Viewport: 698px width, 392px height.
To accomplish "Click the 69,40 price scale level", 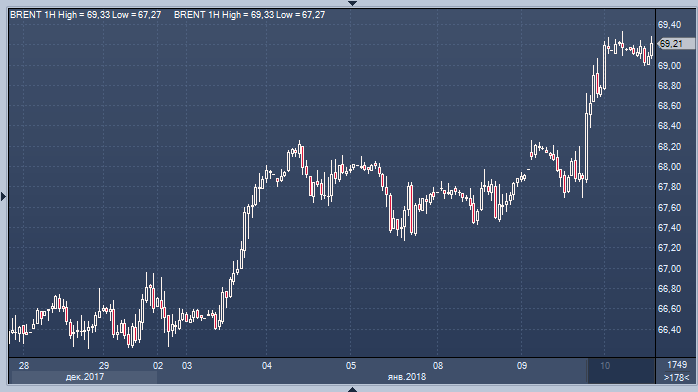I will point(670,24).
